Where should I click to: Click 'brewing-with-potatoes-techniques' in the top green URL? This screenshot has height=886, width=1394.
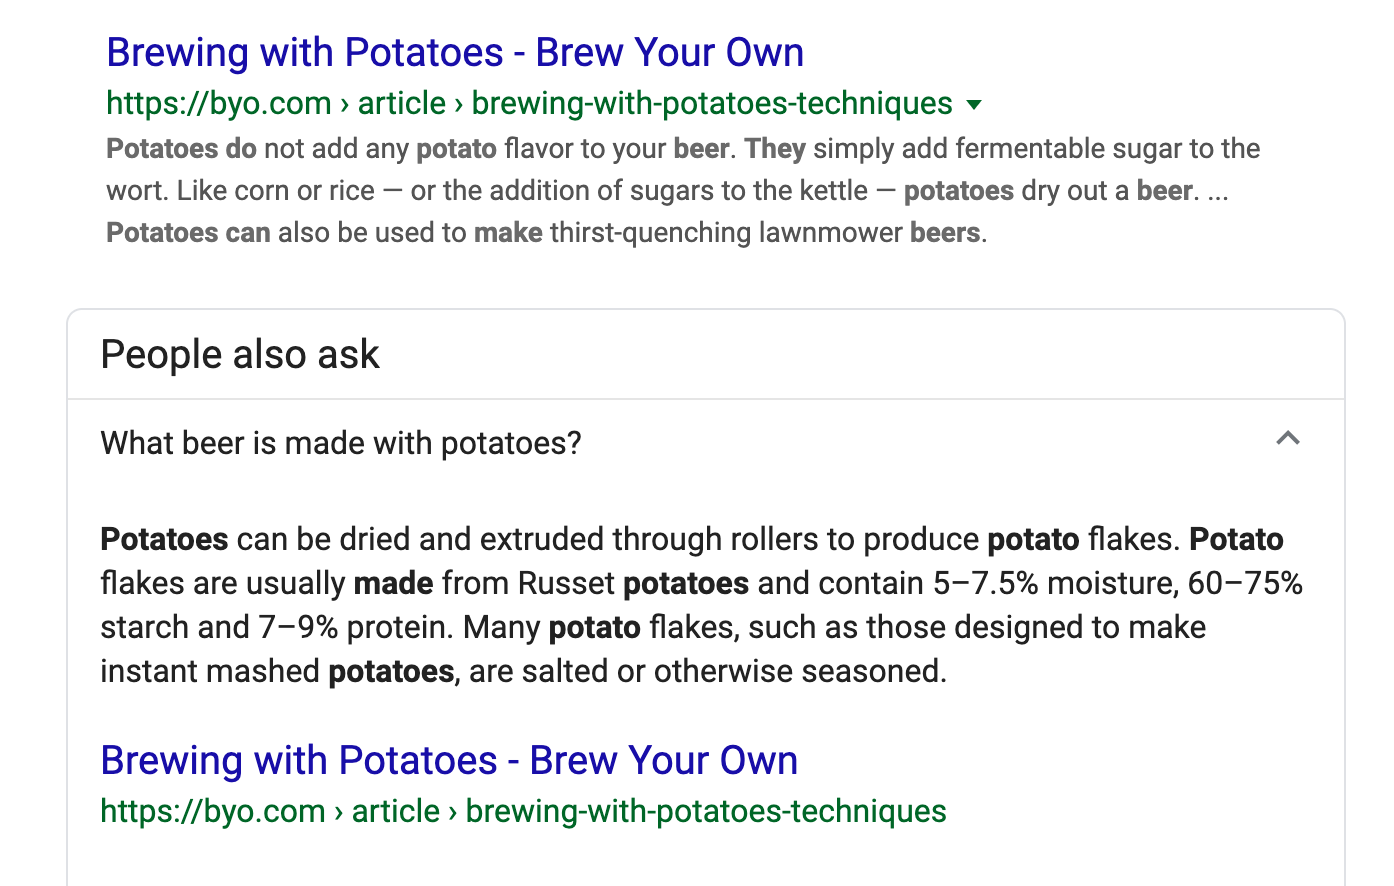pos(712,104)
